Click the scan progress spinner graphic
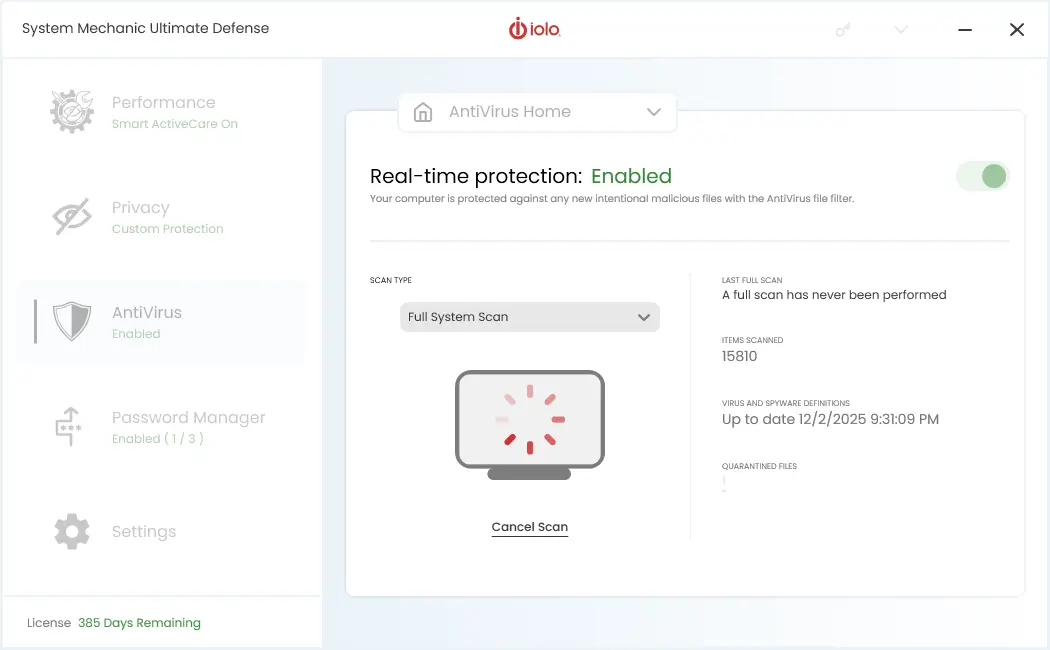The image size is (1050, 650). point(529,420)
